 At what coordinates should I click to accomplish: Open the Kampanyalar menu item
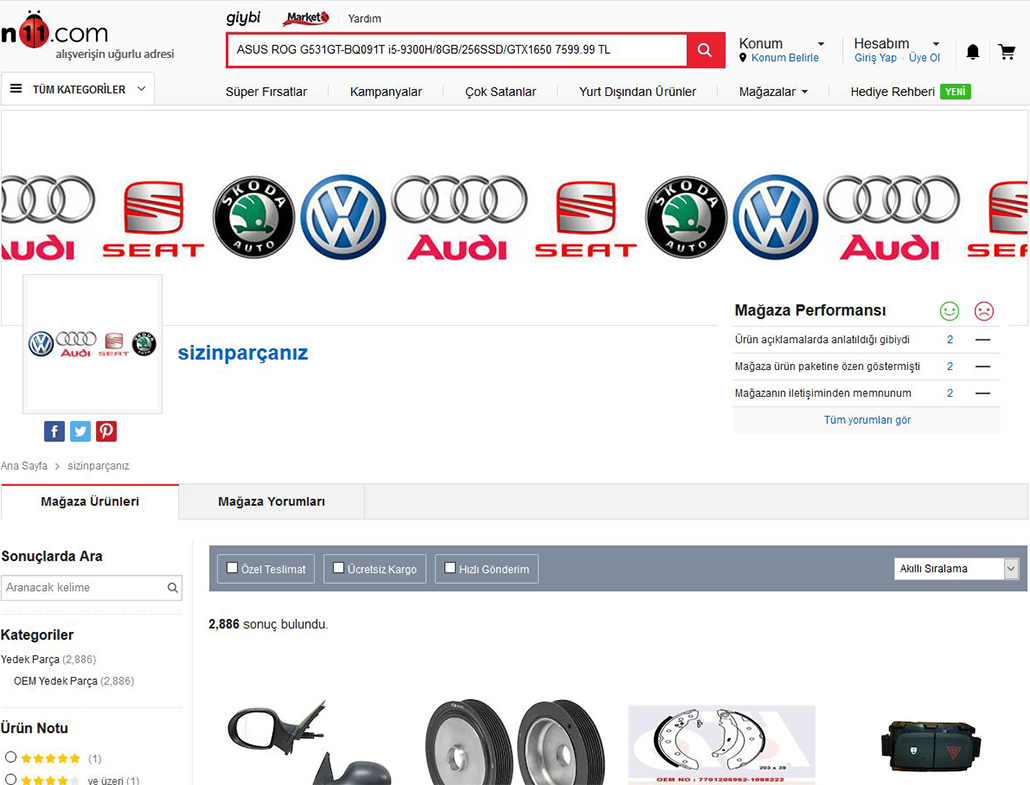tap(386, 92)
